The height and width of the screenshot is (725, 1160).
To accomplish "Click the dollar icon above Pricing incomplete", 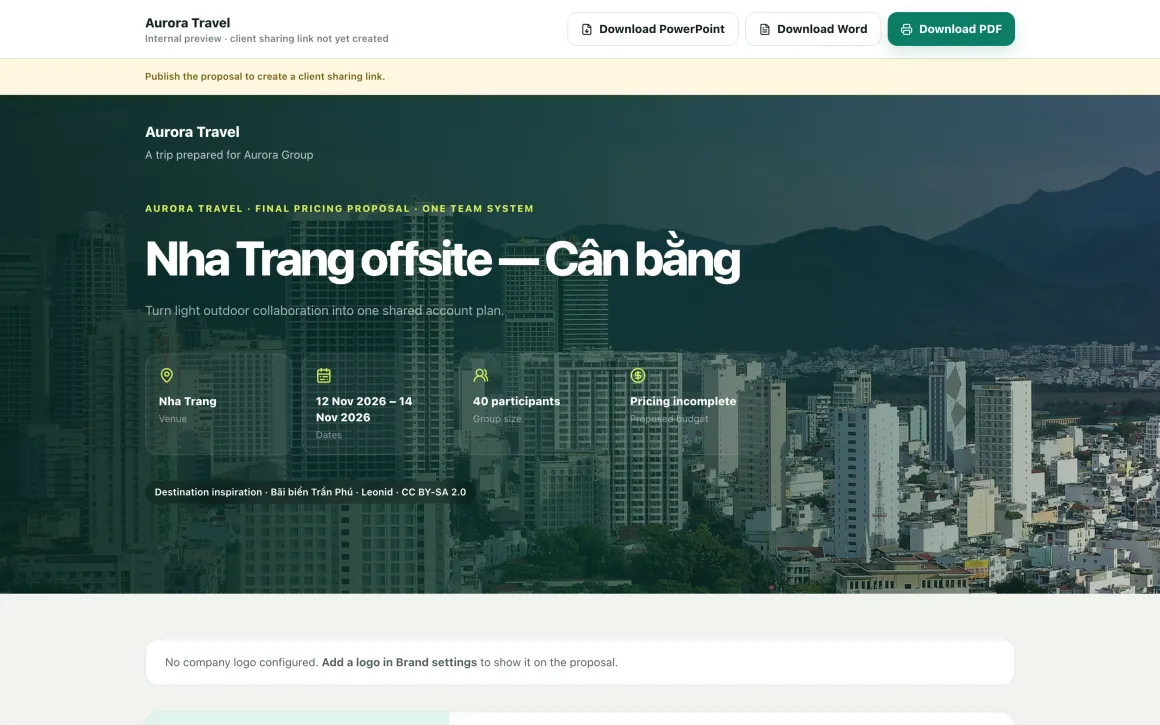I will click(x=638, y=375).
